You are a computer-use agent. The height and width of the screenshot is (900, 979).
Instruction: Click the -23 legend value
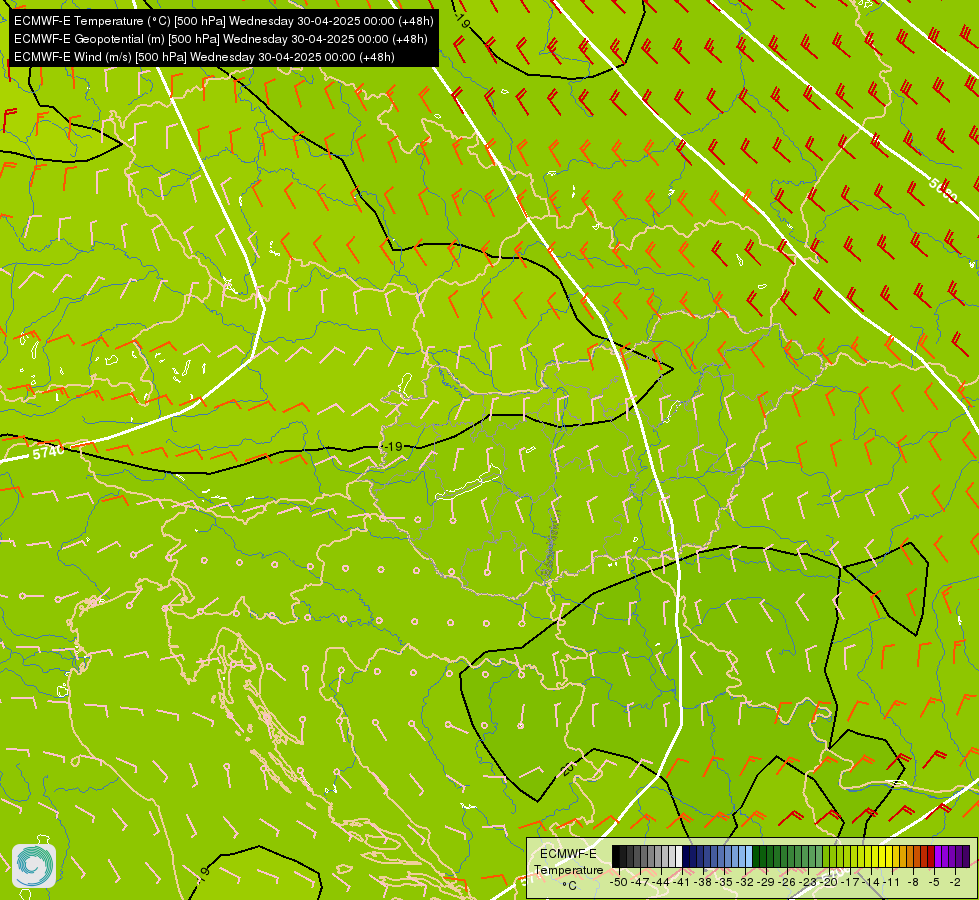(x=807, y=882)
